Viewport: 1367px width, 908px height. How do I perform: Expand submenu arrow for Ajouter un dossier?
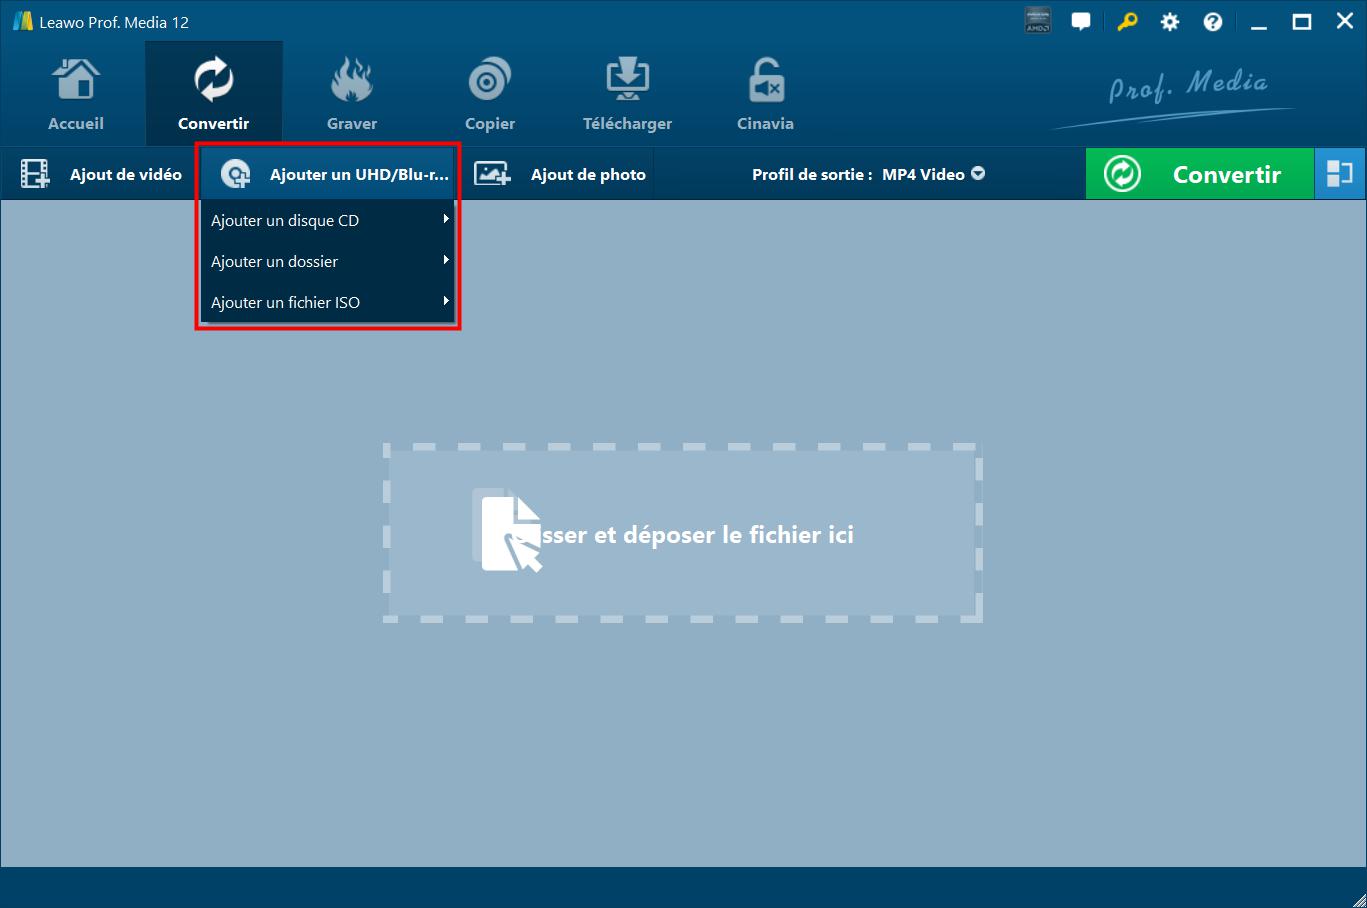[446, 260]
